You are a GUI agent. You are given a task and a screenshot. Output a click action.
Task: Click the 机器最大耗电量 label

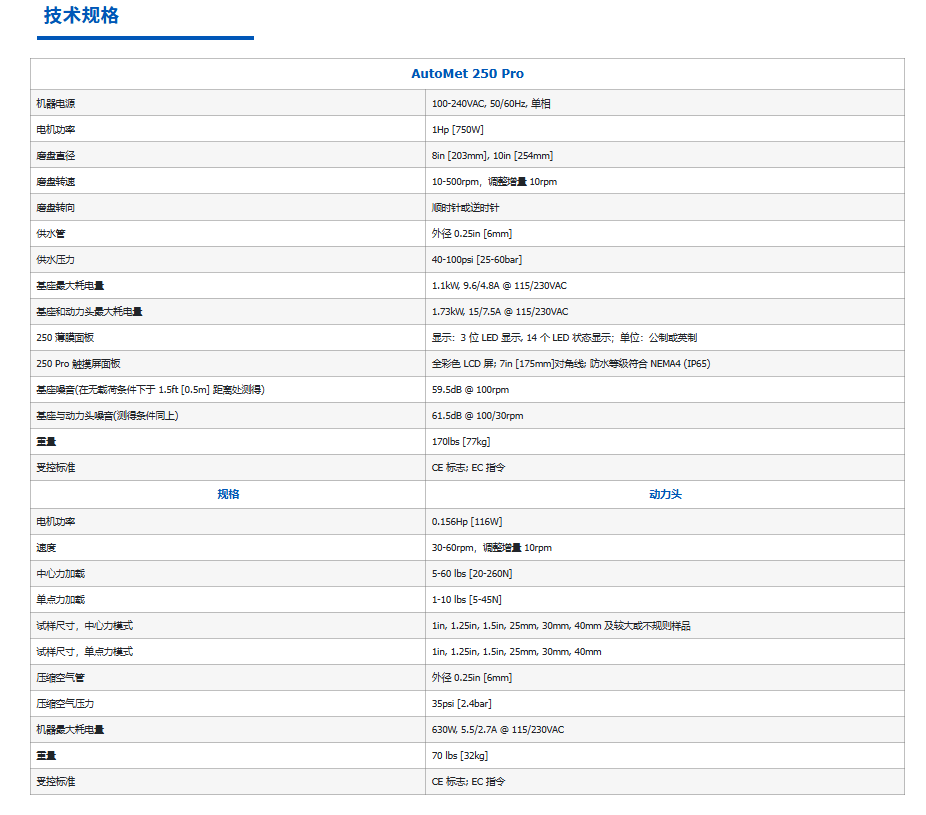coord(70,729)
